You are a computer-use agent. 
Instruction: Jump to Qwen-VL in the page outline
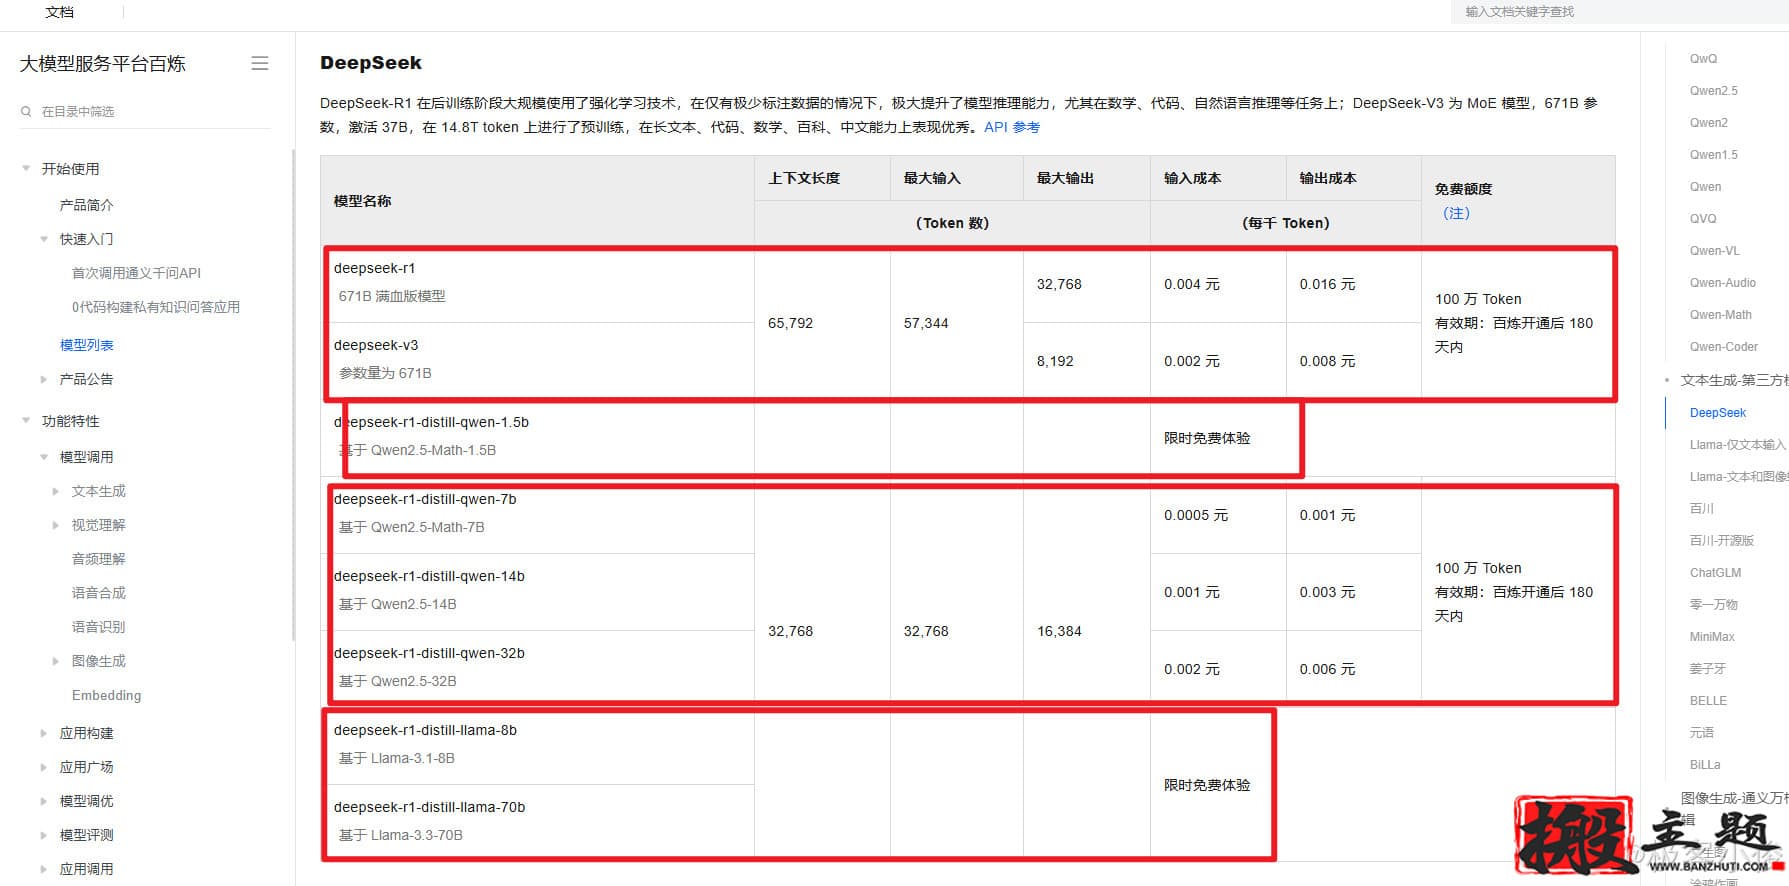[x=1715, y=251]
